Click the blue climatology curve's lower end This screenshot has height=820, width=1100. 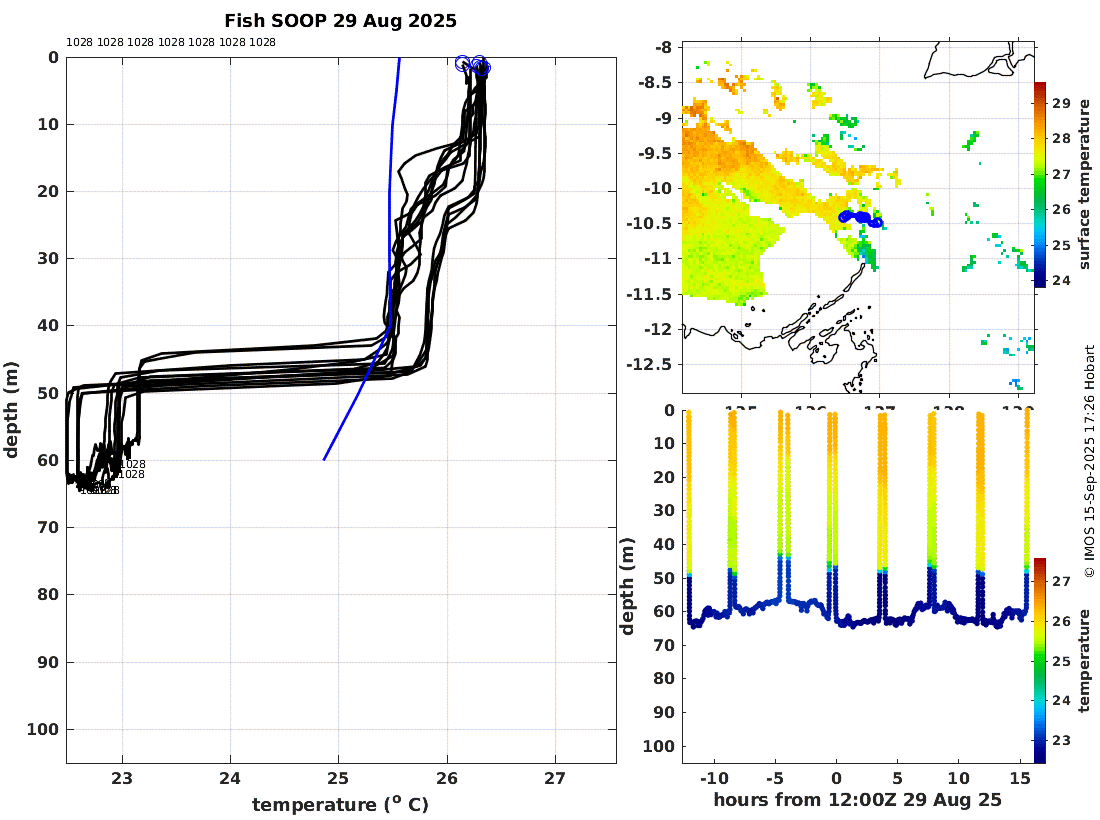325,459
